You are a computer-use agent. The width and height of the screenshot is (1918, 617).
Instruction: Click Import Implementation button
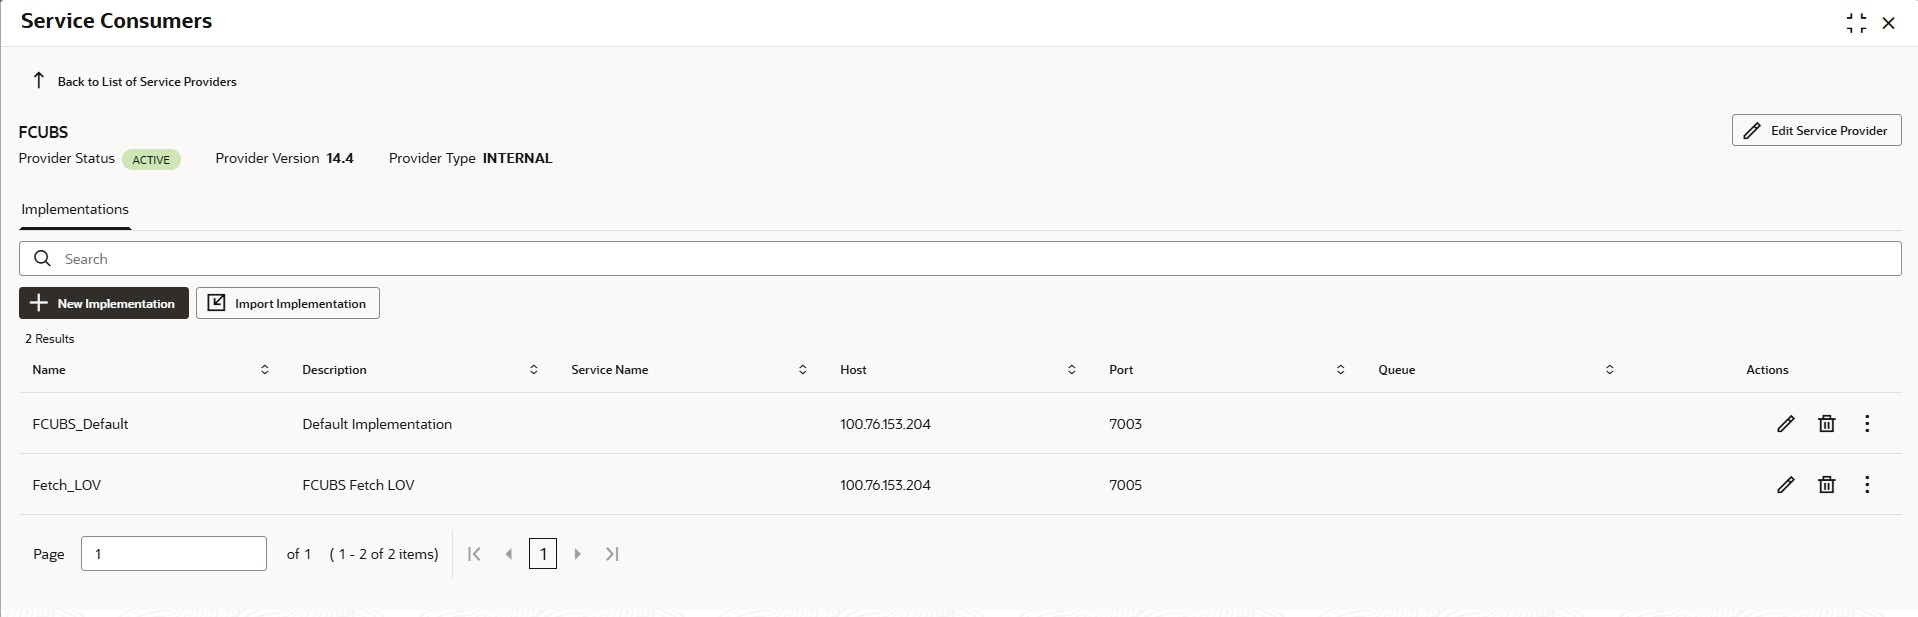(x=288, y=303)
